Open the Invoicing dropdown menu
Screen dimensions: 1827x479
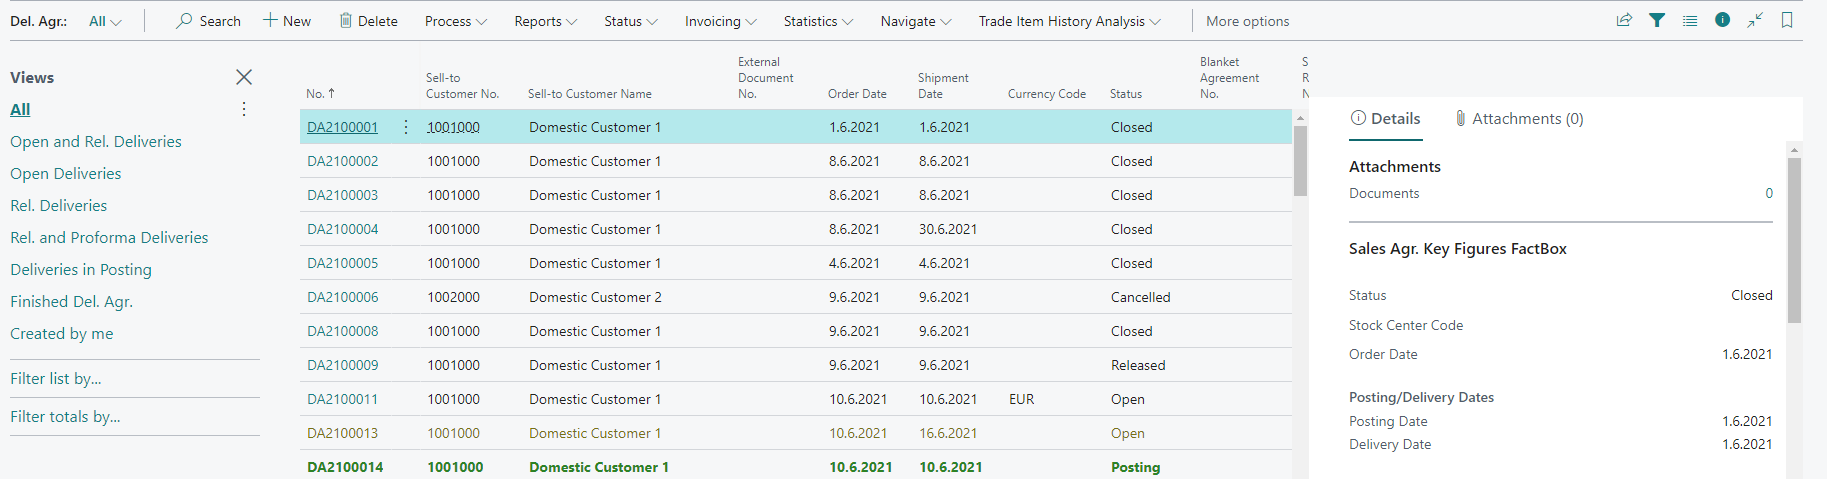coord(720,21)
